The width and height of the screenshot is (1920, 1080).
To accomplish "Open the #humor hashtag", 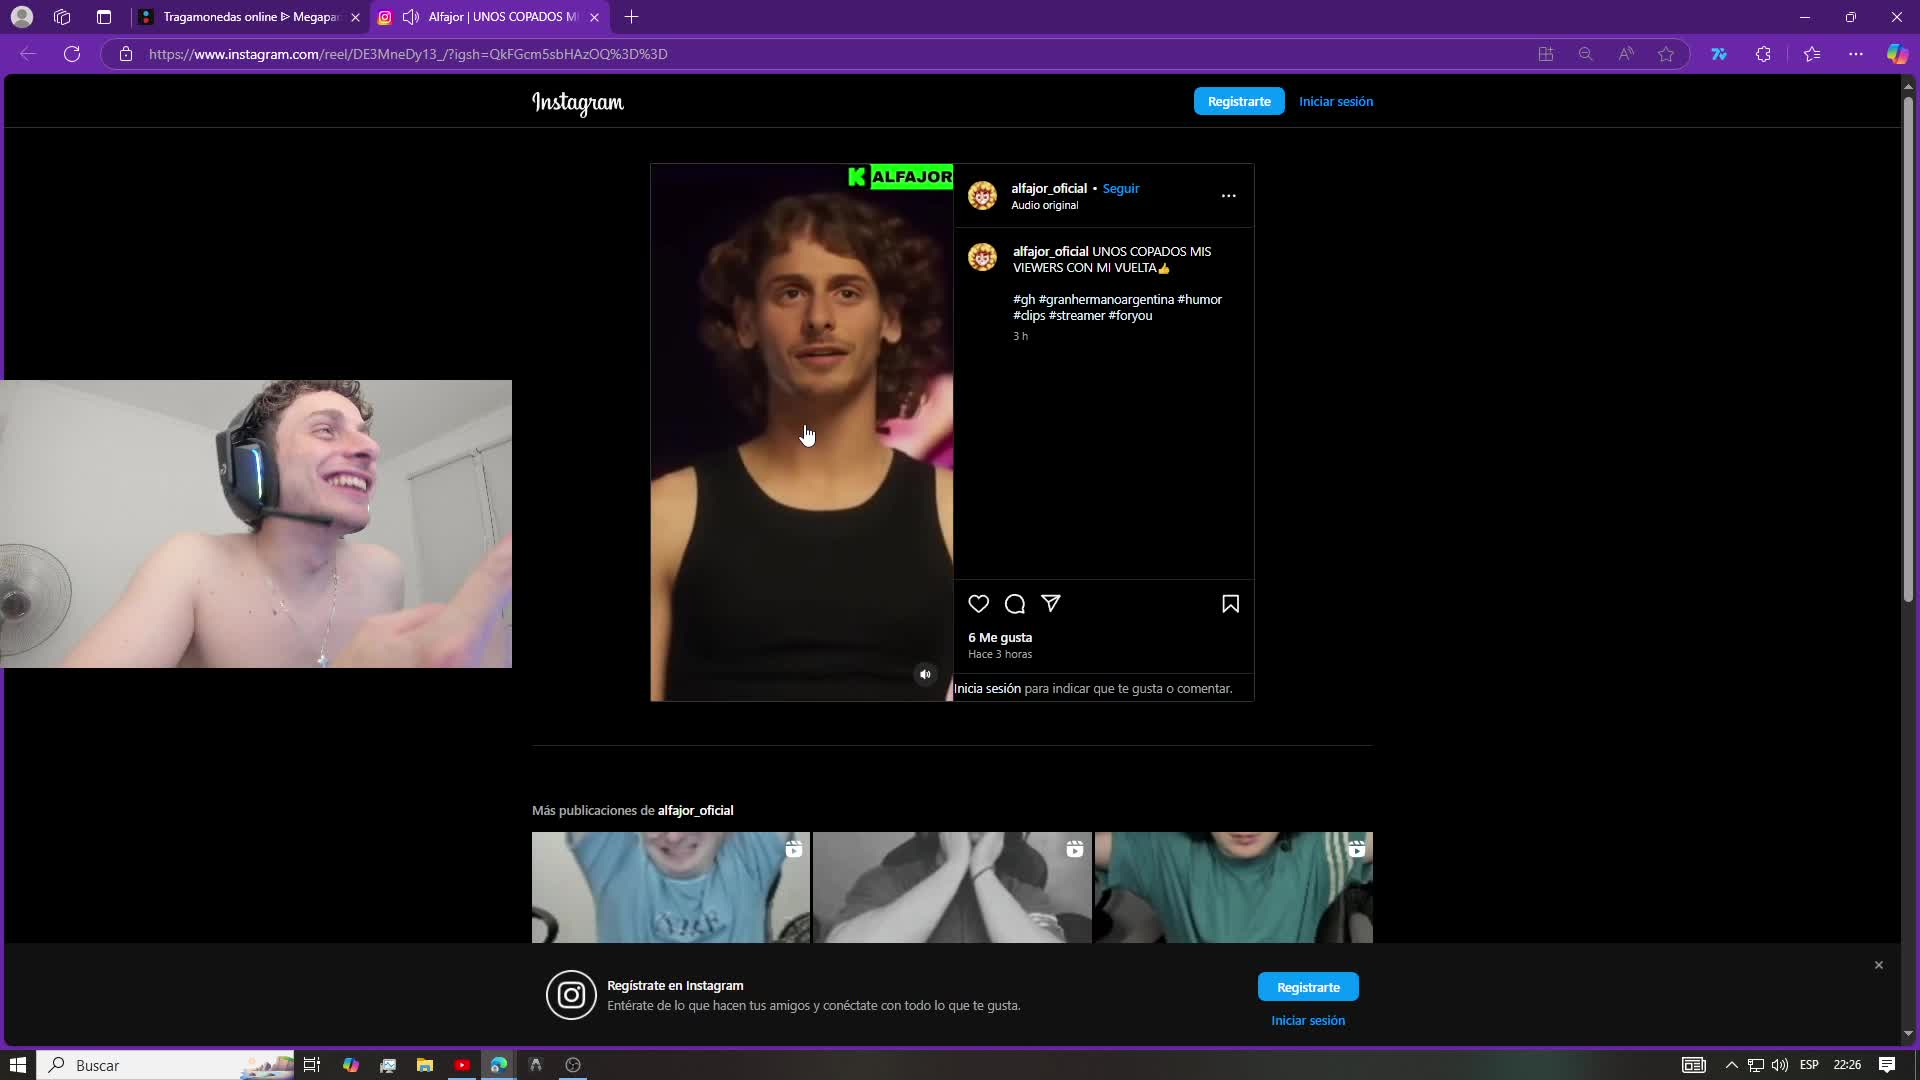I will [x=1199, y=299].
